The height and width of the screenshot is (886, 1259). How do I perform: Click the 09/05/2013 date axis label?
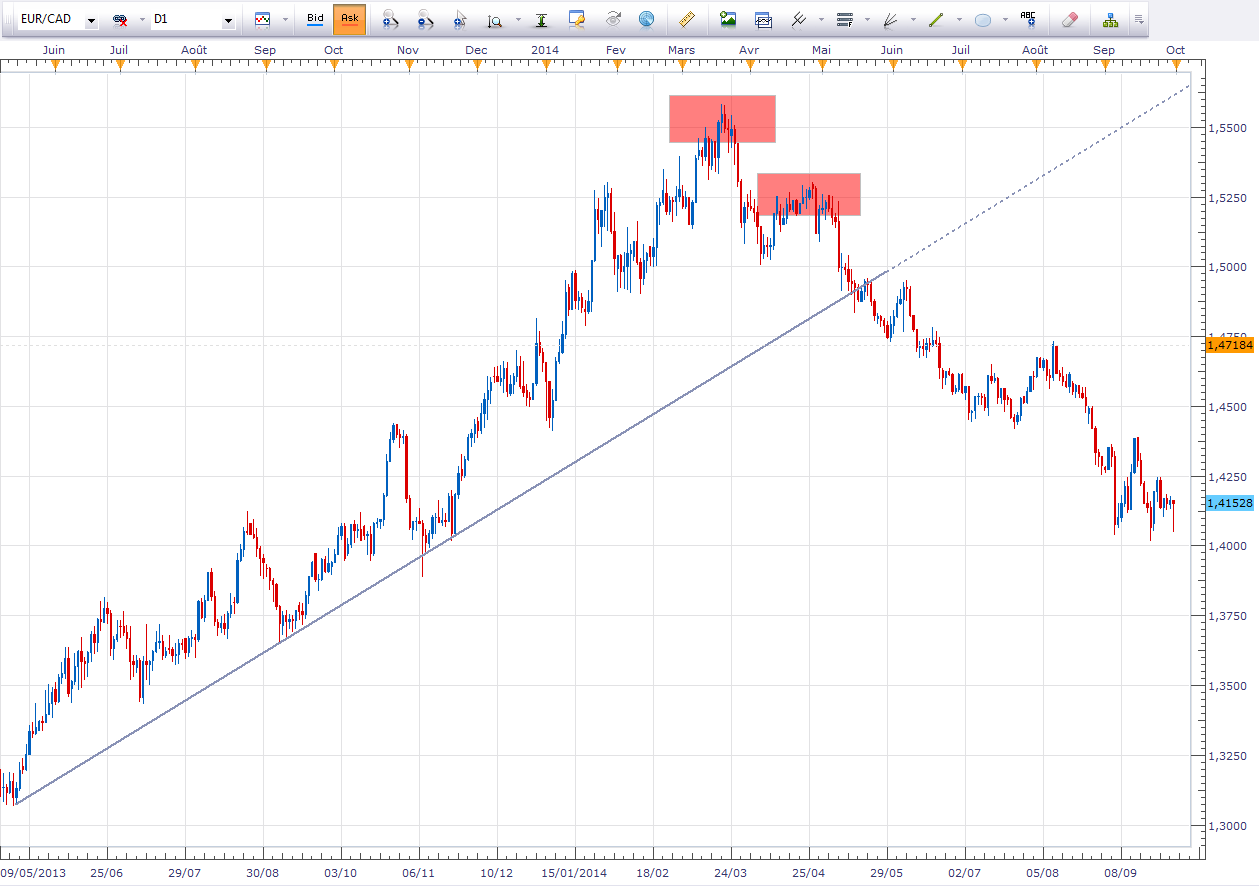point(34,872)
